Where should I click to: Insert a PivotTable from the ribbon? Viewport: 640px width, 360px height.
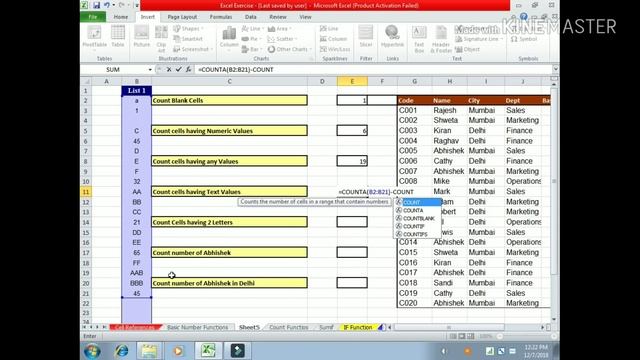pos(94,38)
